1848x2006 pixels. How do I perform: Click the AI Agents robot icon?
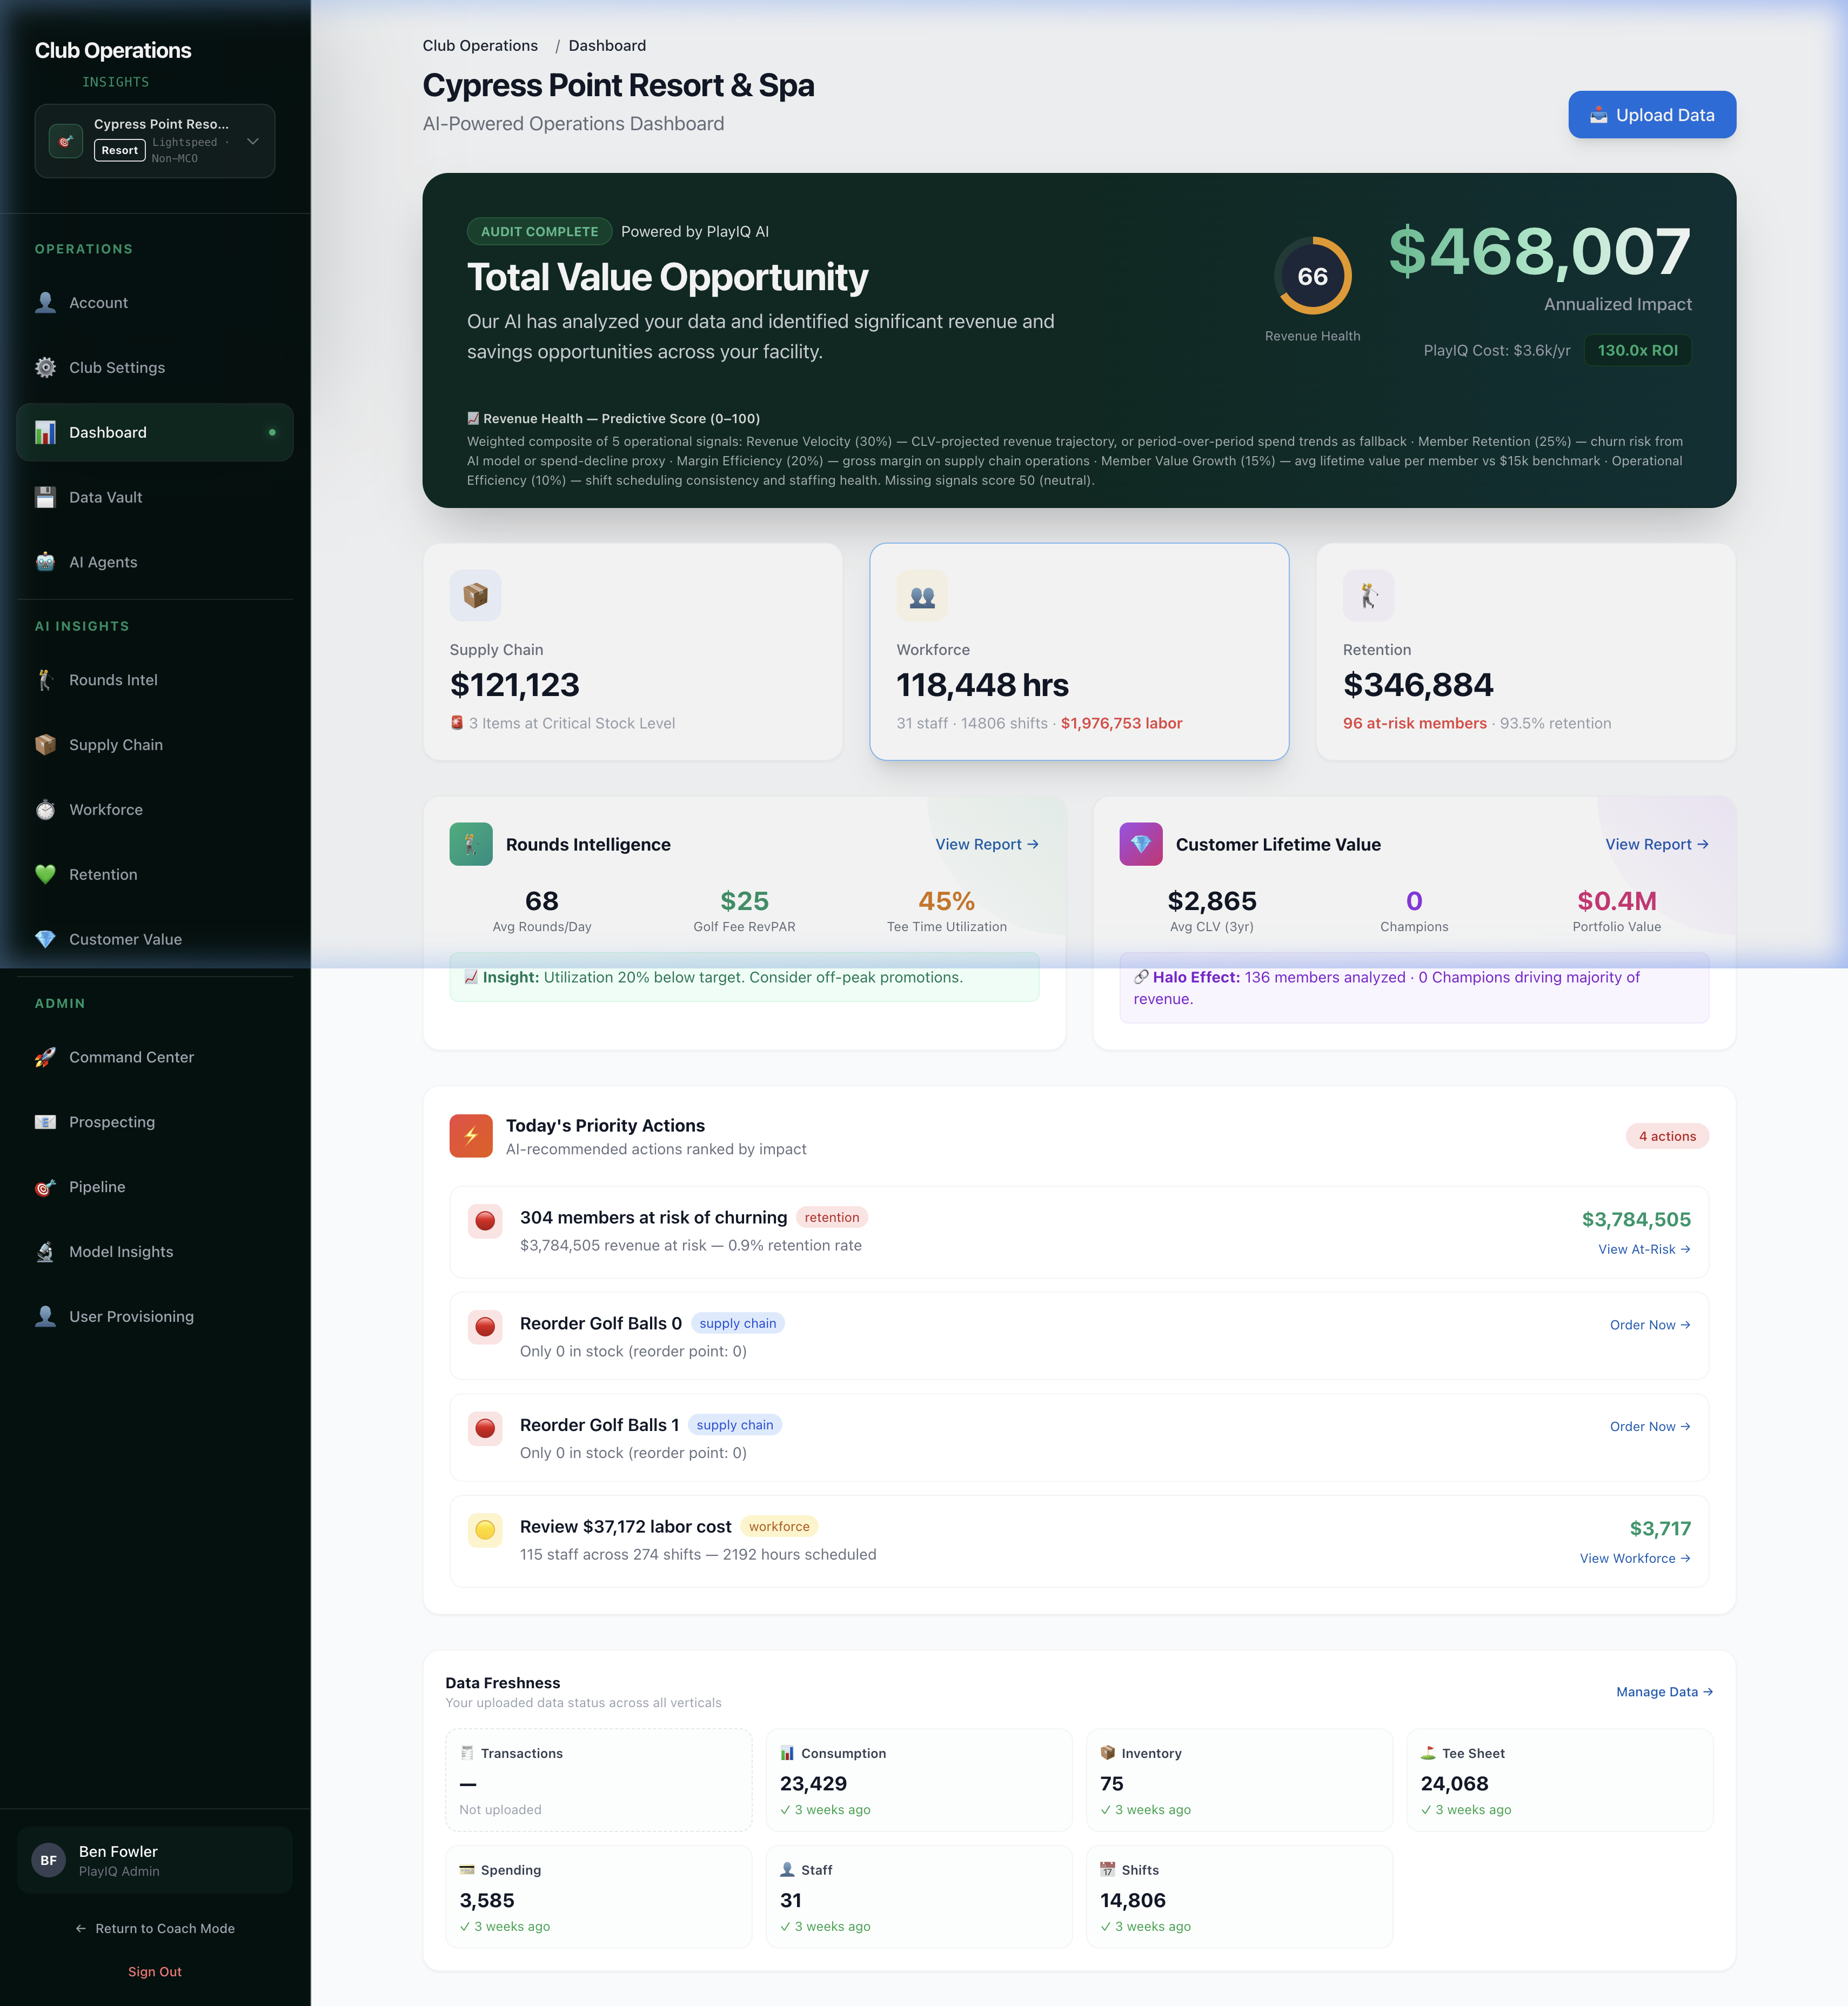click(x=45, y=562)
